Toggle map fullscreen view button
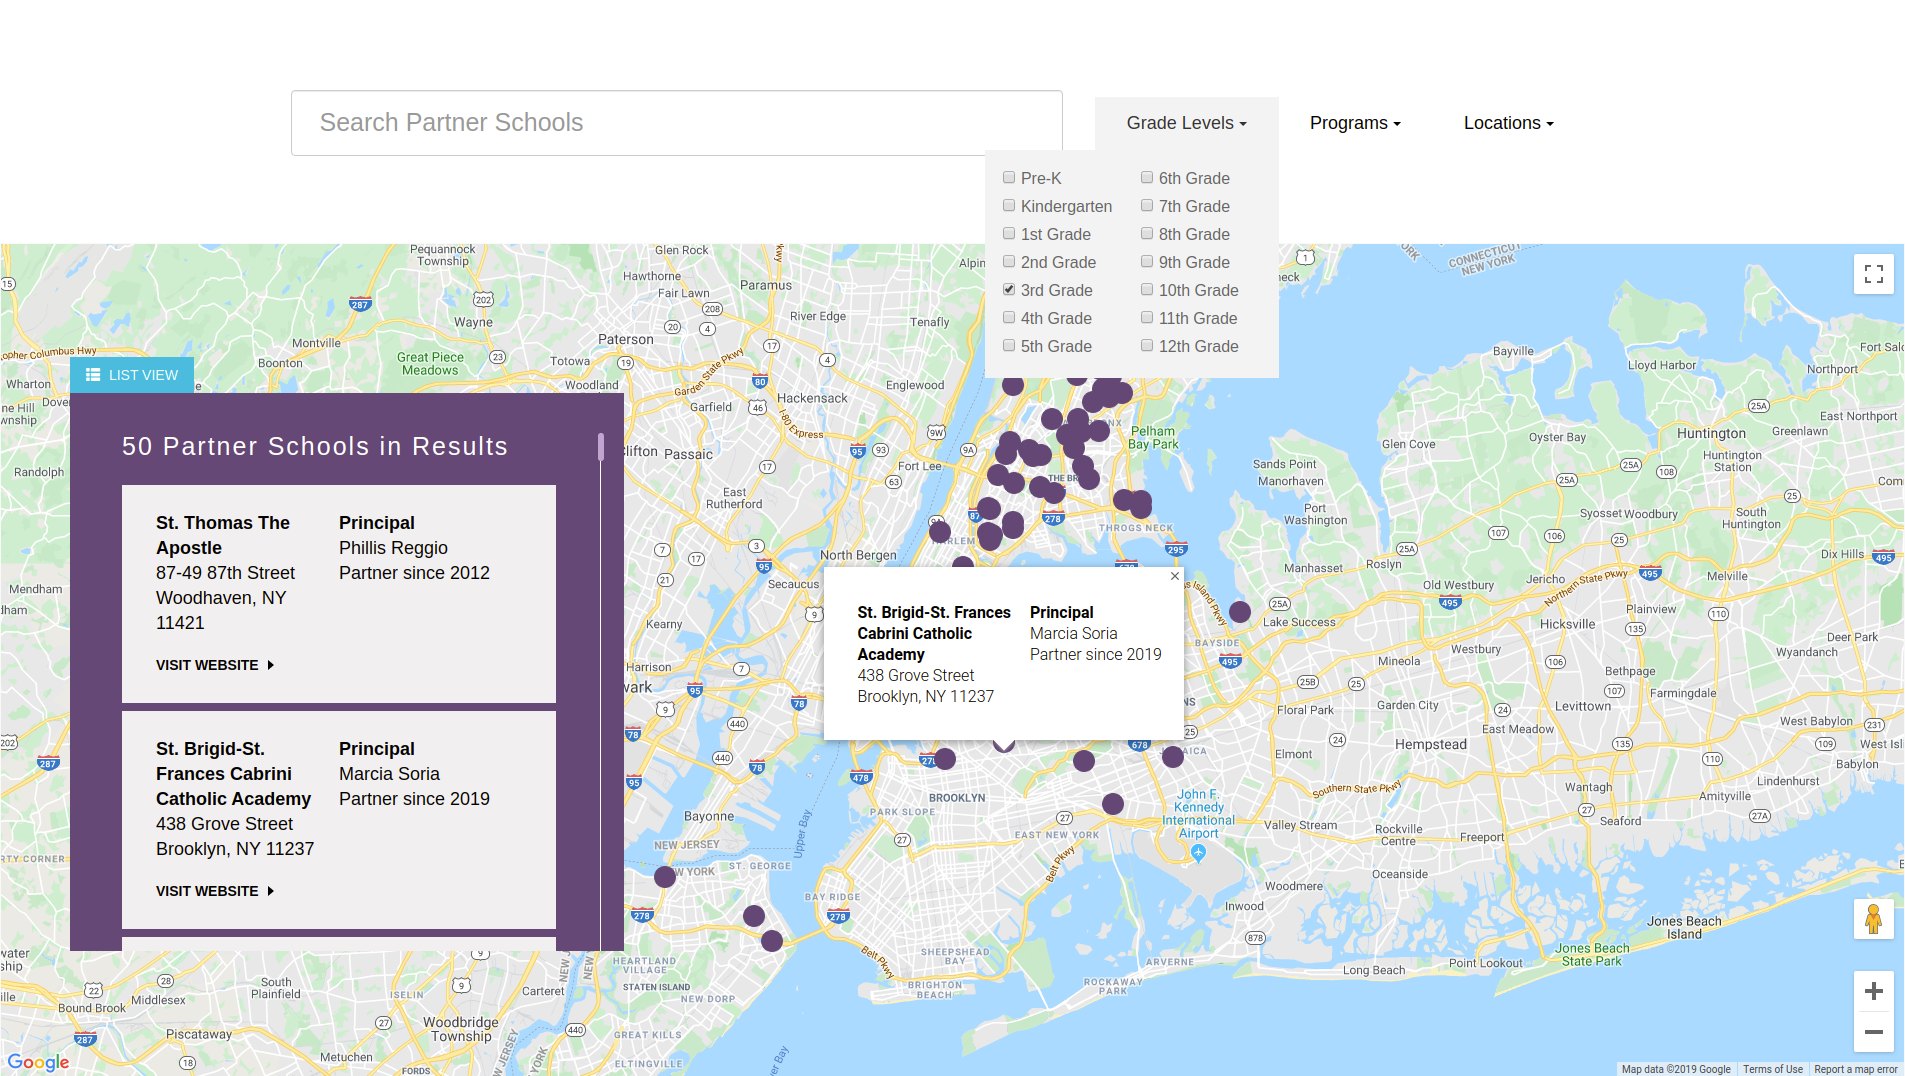 pyautogui.click(x=1873, y=274)
